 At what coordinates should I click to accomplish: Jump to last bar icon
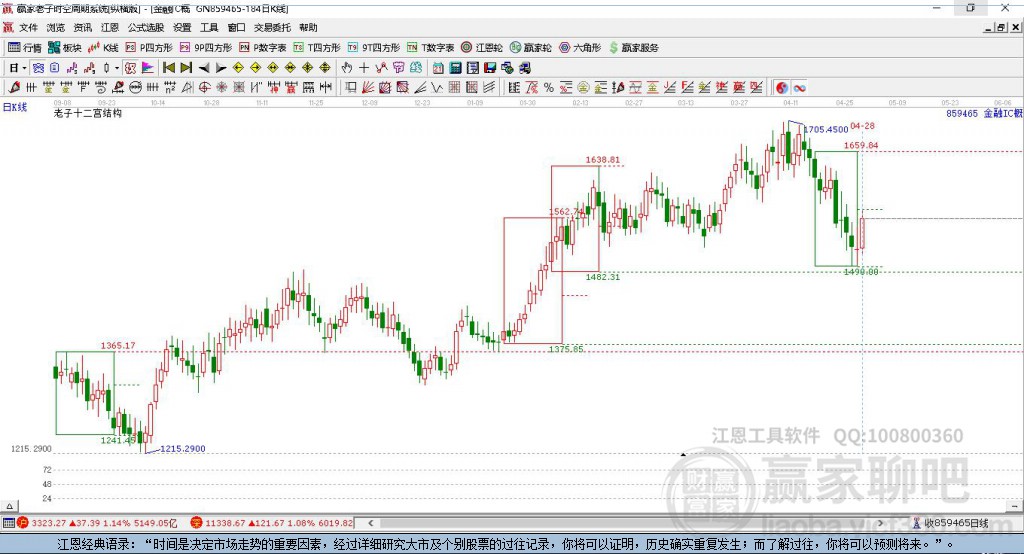pos(186,68)
